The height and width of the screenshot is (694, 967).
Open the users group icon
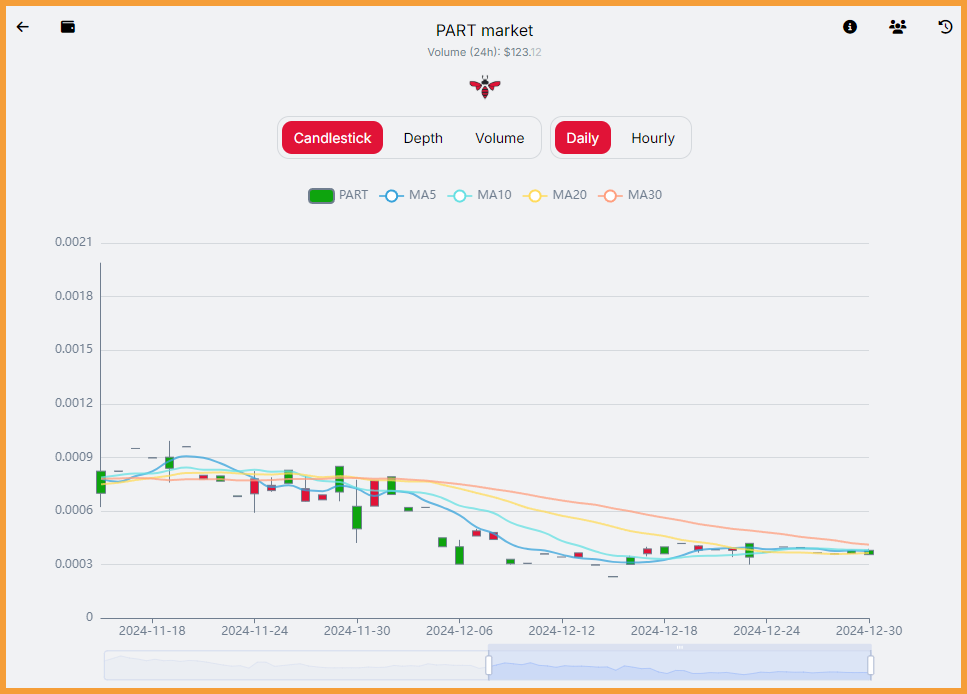[x=897, y=27]
